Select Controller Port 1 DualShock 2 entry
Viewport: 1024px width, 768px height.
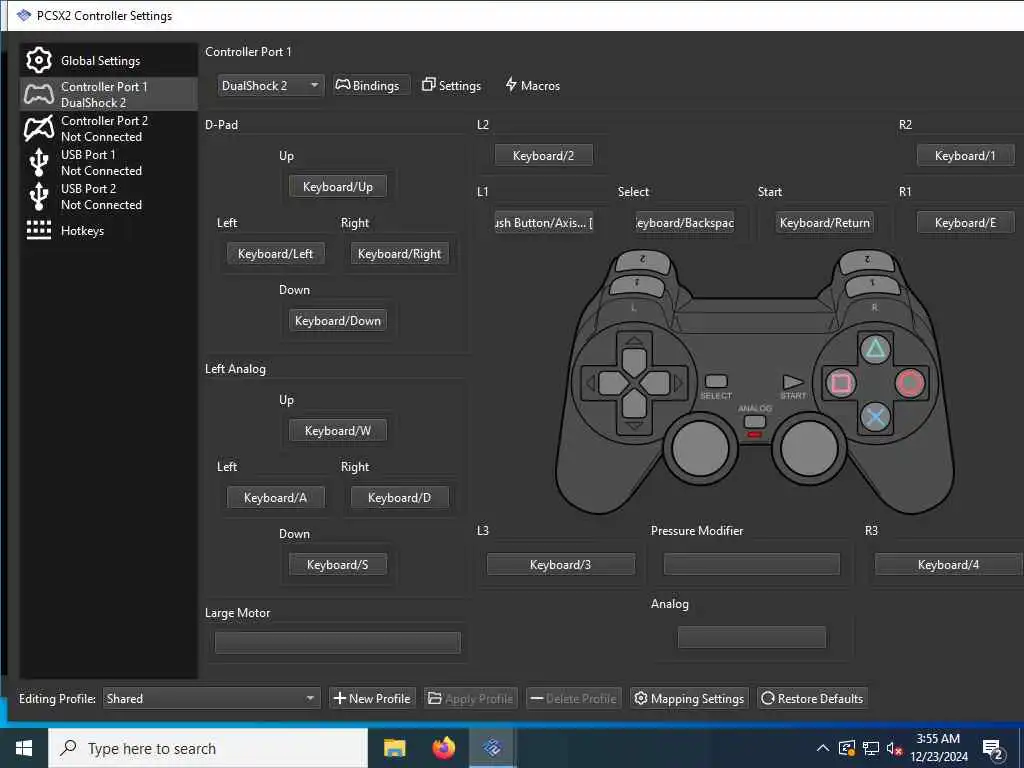108,94
